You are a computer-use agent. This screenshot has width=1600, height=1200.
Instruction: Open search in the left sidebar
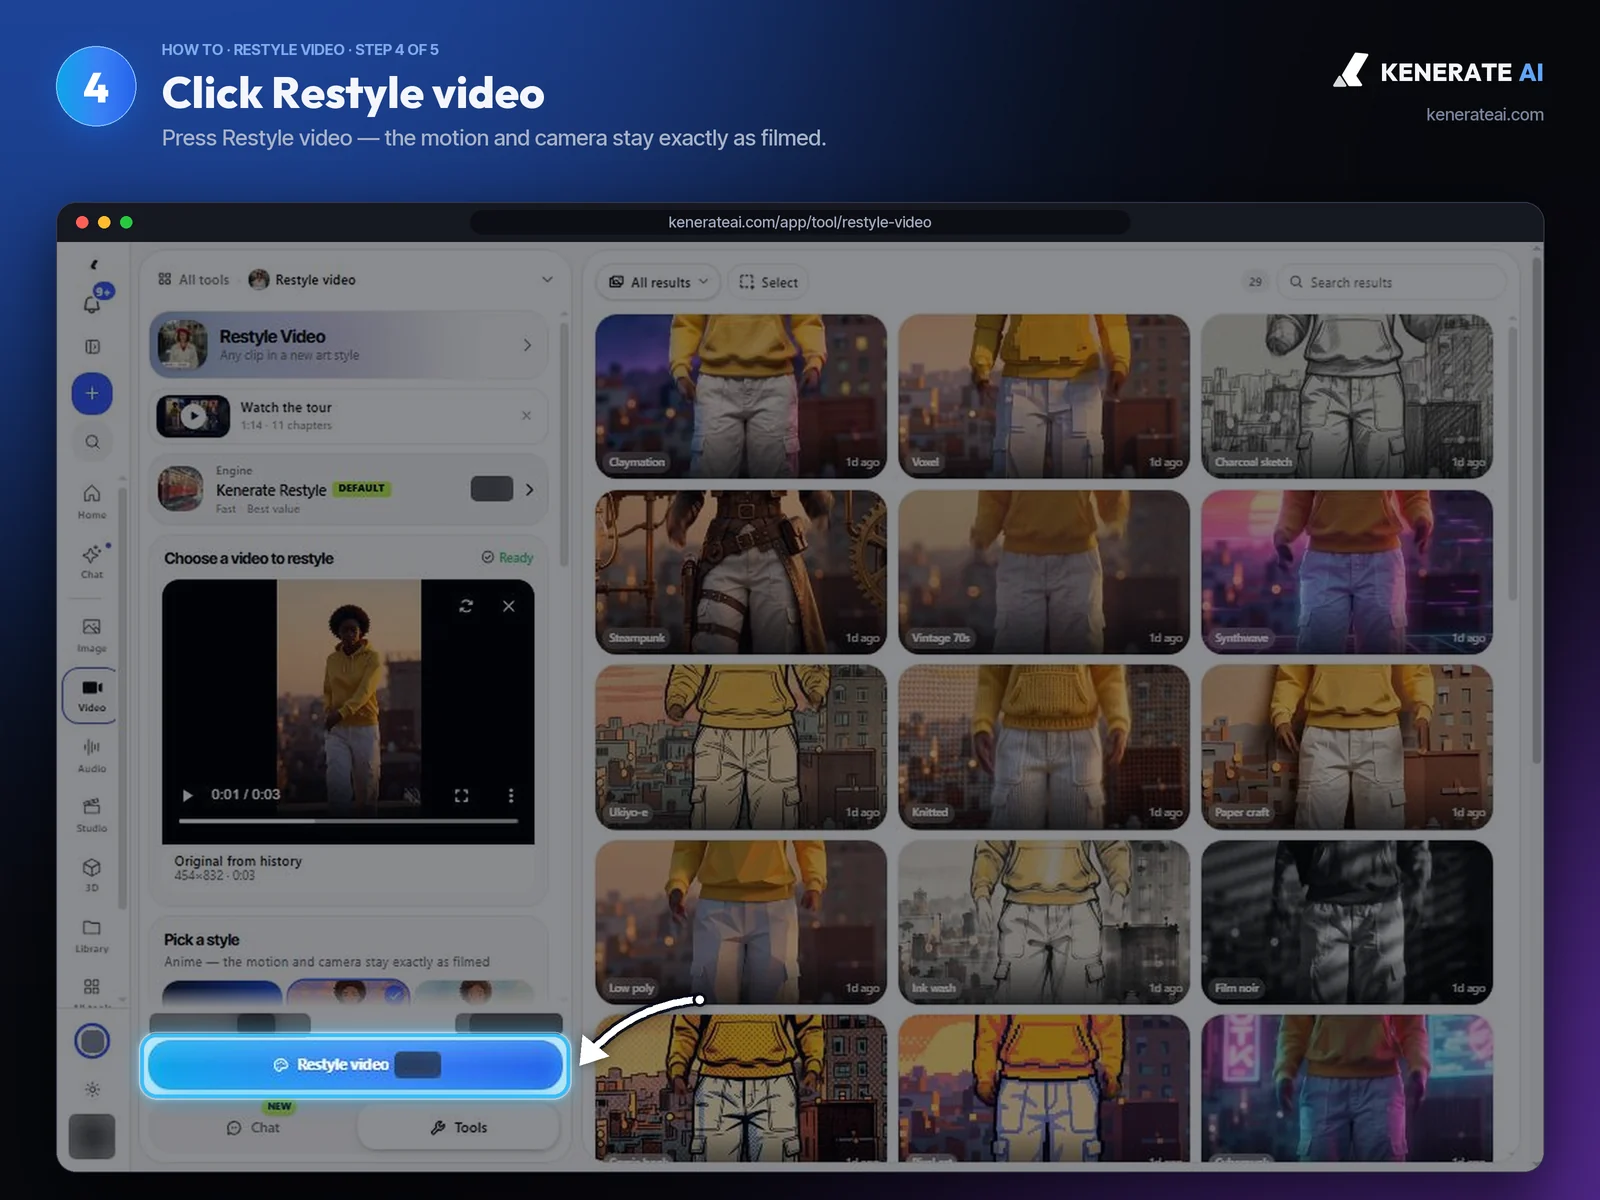pyautogui.click(x=92, y=442)
